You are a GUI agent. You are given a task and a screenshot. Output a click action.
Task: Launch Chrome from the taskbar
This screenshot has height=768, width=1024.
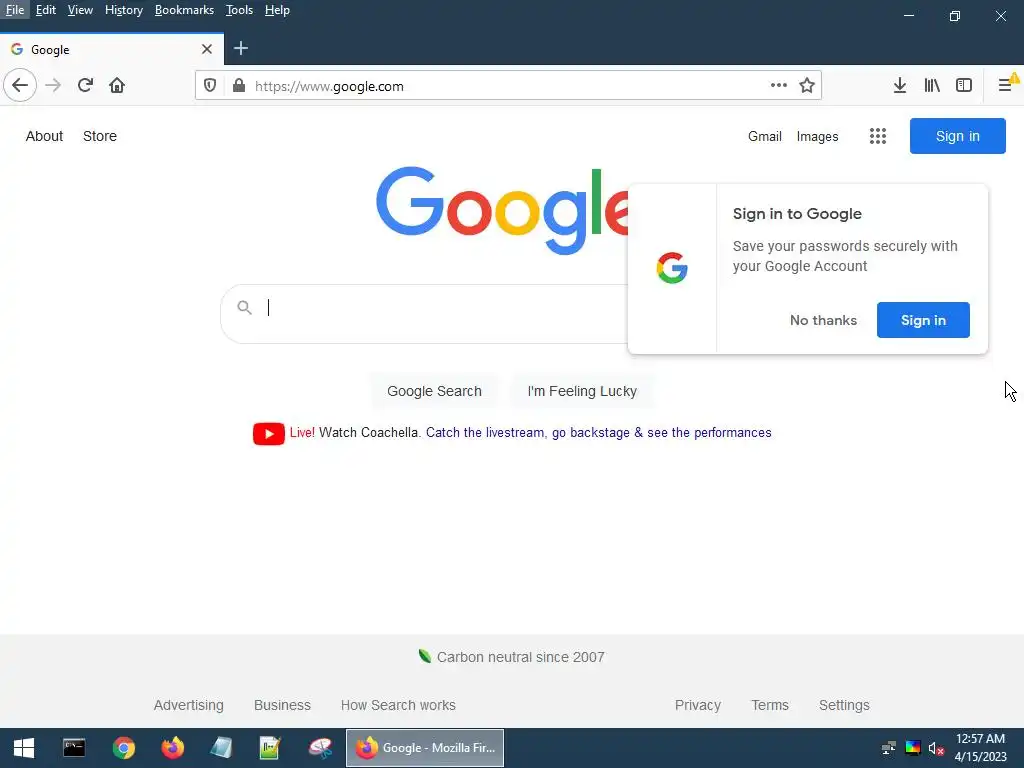click(123, 748)
